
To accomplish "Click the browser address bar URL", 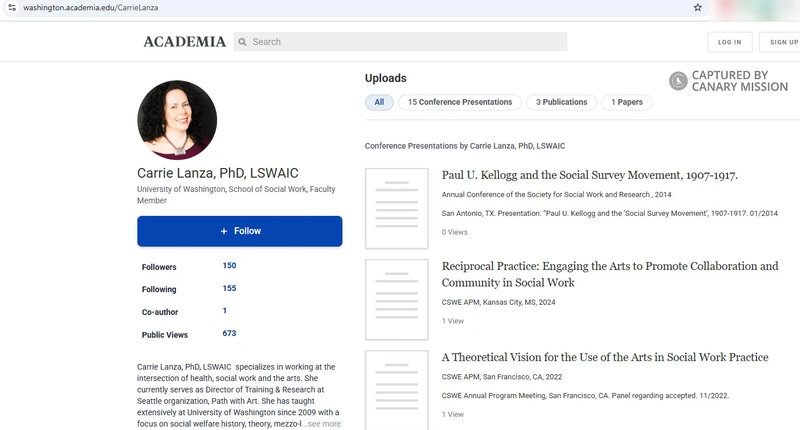I will pos(90,8).
